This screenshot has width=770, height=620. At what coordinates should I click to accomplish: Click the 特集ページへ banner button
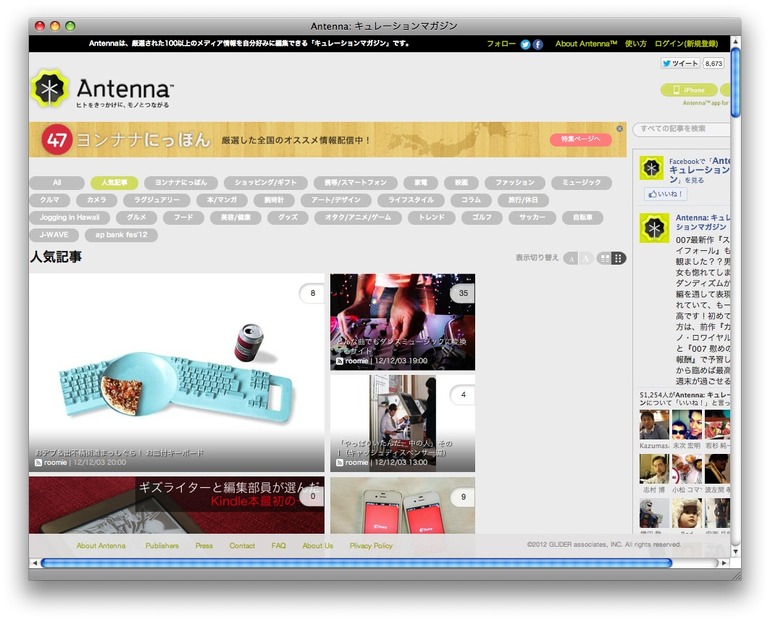(581, 139)
